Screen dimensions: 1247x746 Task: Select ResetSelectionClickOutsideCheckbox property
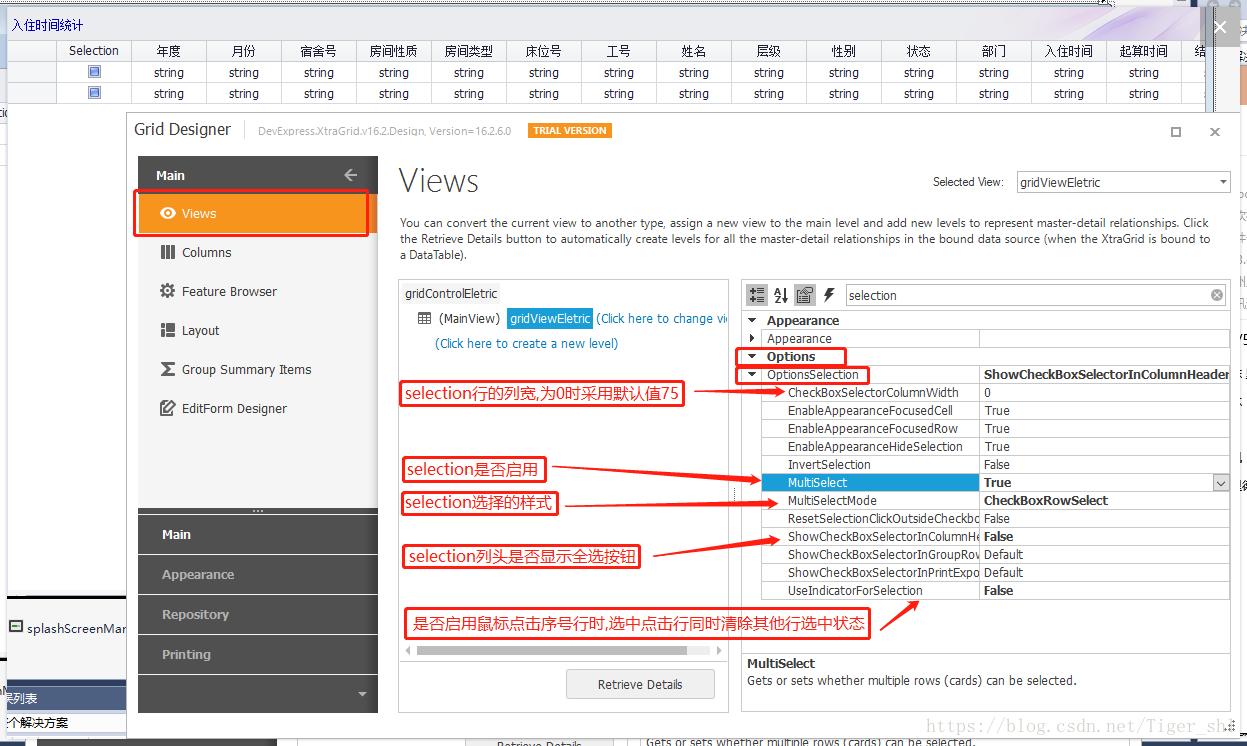point(883,519)
